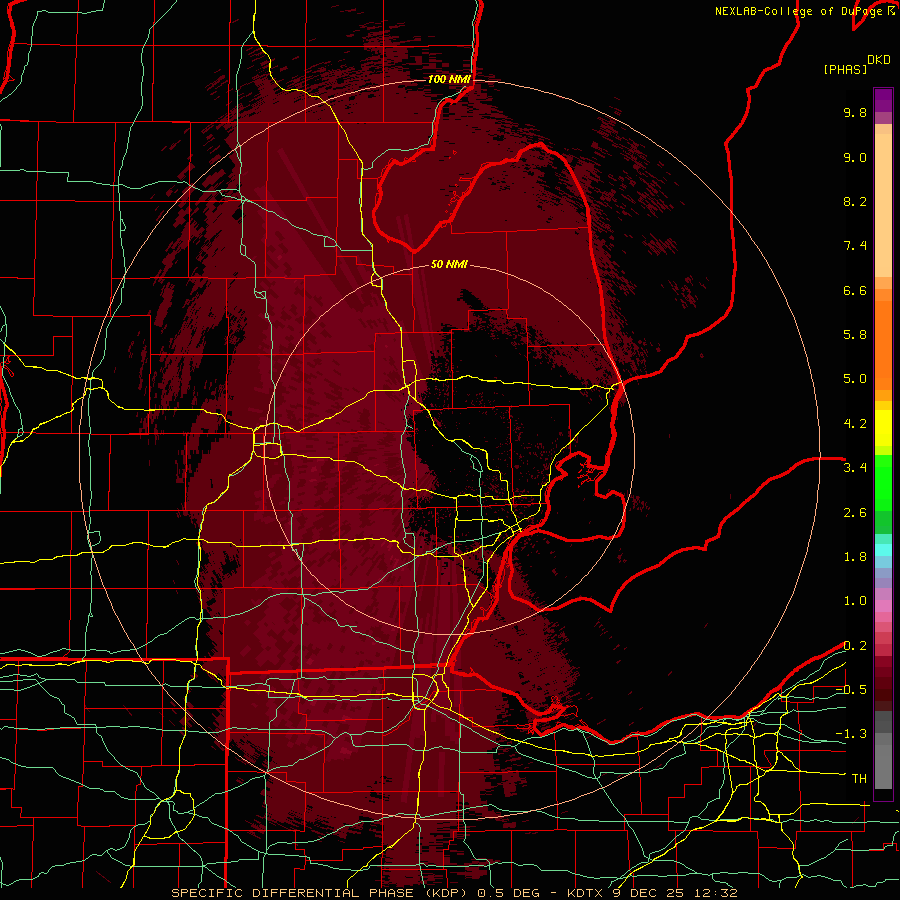Screen dimensions: 900x900
Task: Click the 7.4 value on color scale
Action: coord(855,246)
